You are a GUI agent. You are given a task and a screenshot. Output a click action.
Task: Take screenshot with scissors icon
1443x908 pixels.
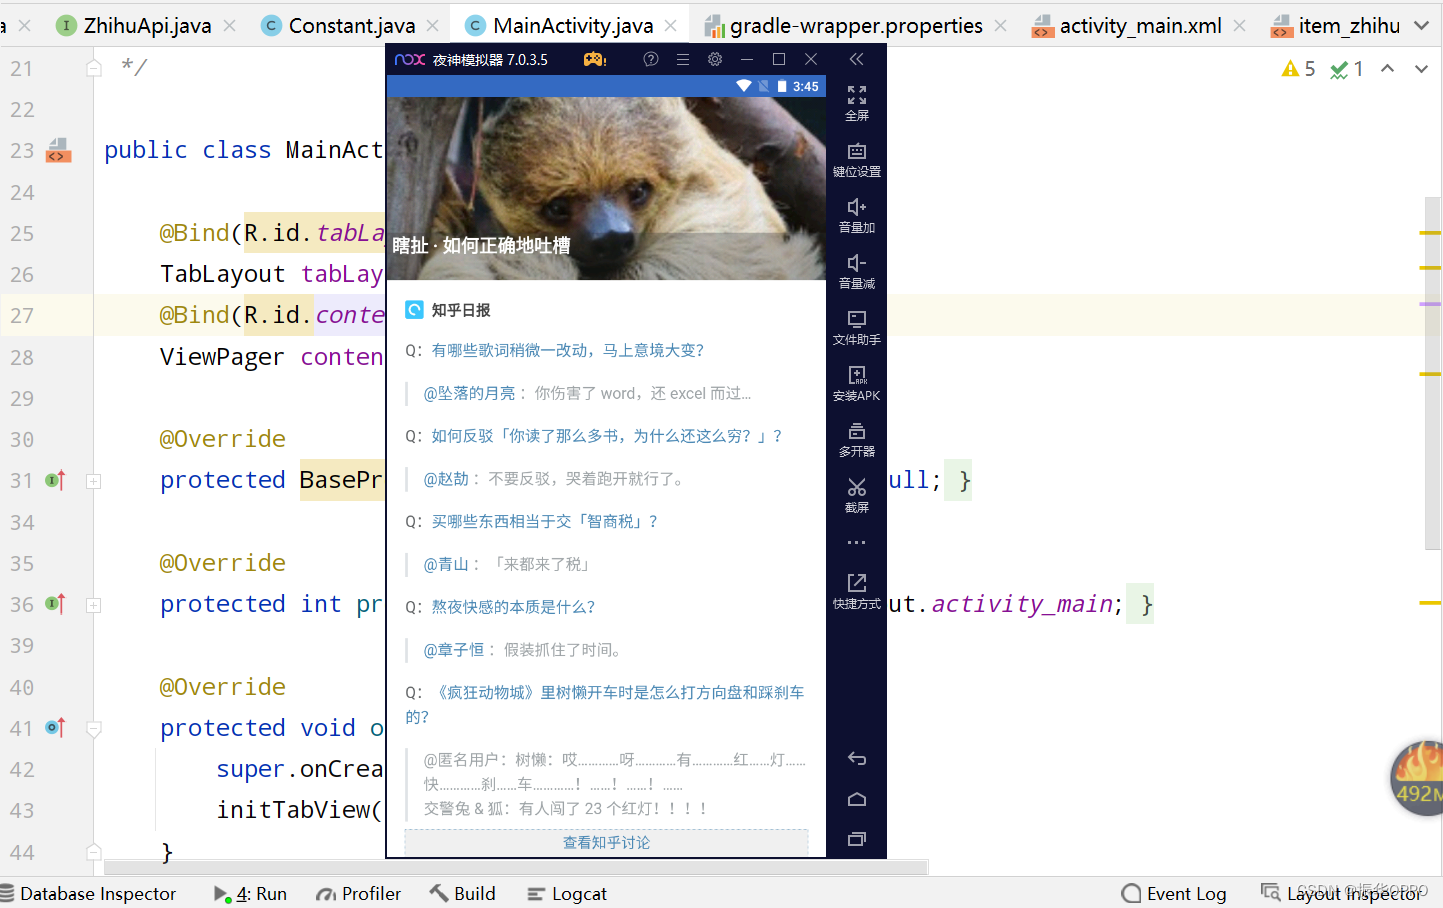[857, 495]
